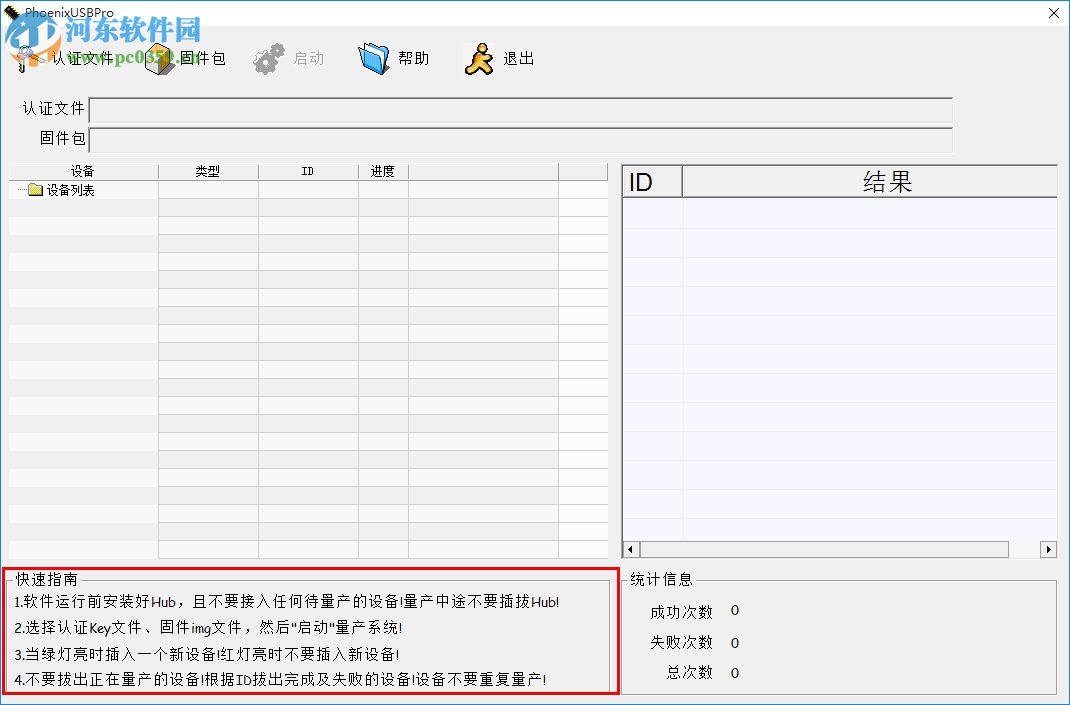The height and width of the screenshot is (705, 1070).
Task: Click inside the 固件包 input field
Action: coord(520,140)
